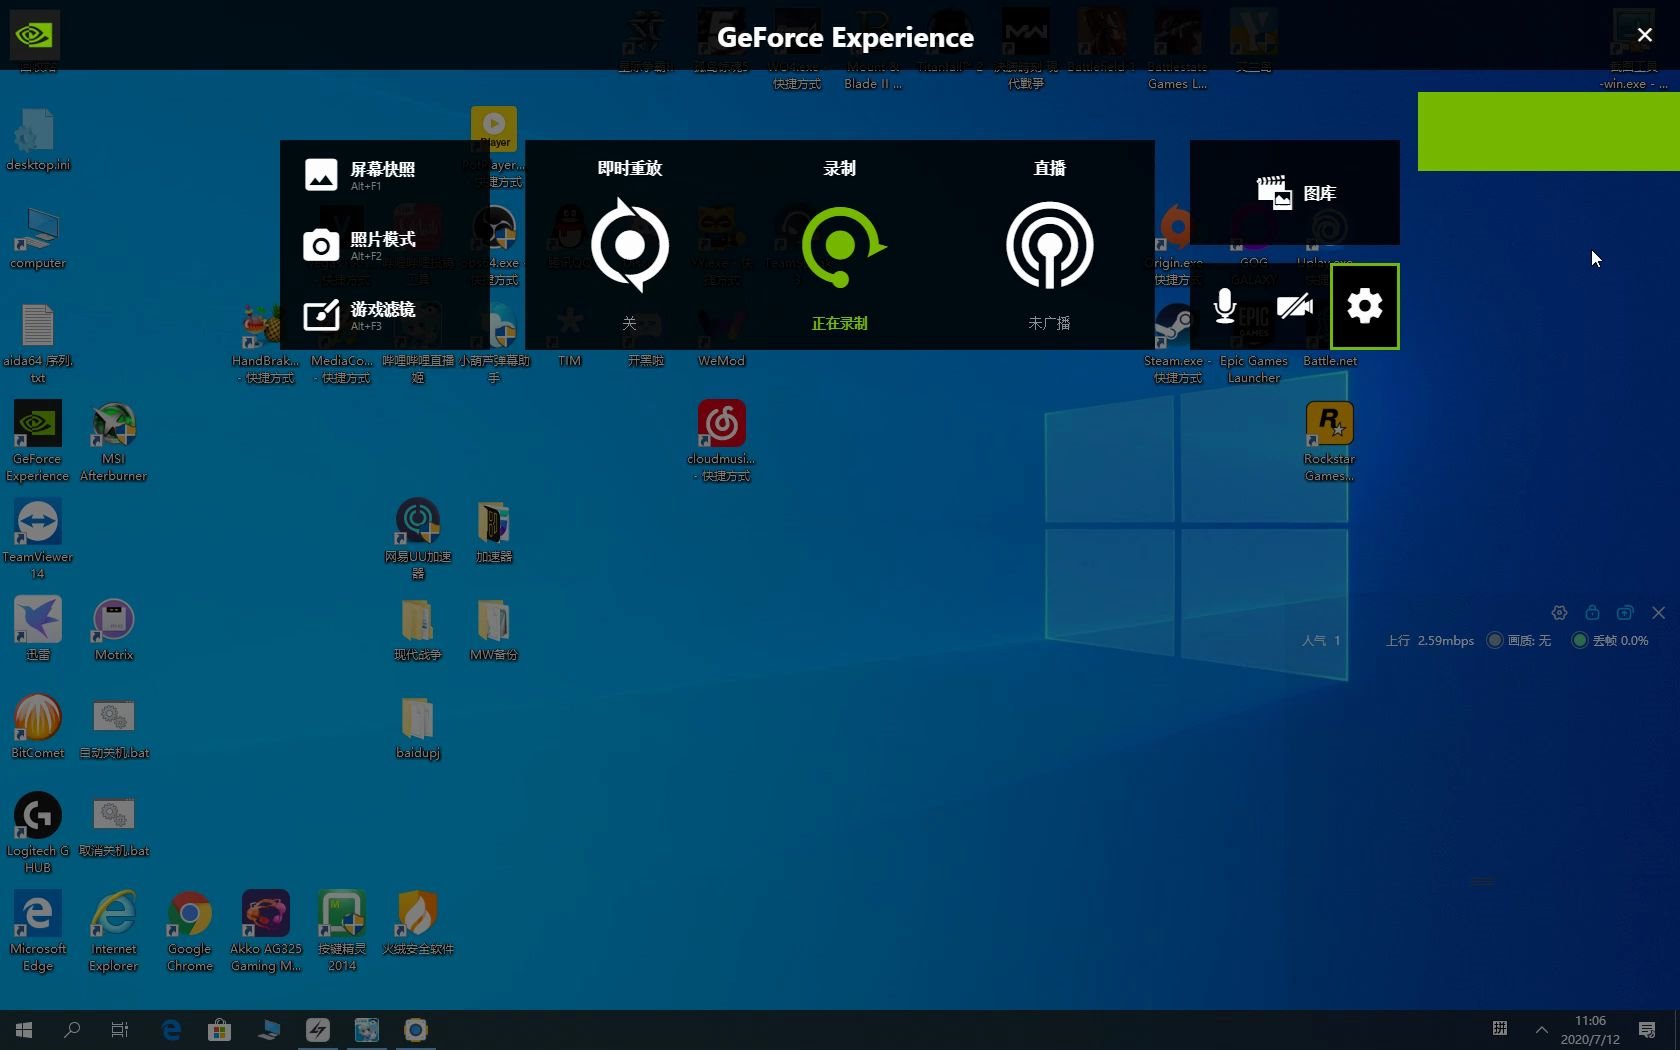1680x1050 pixels.
Task: Click the 丢帧 dropped-frame indicator
Action: pos(1610,640)
